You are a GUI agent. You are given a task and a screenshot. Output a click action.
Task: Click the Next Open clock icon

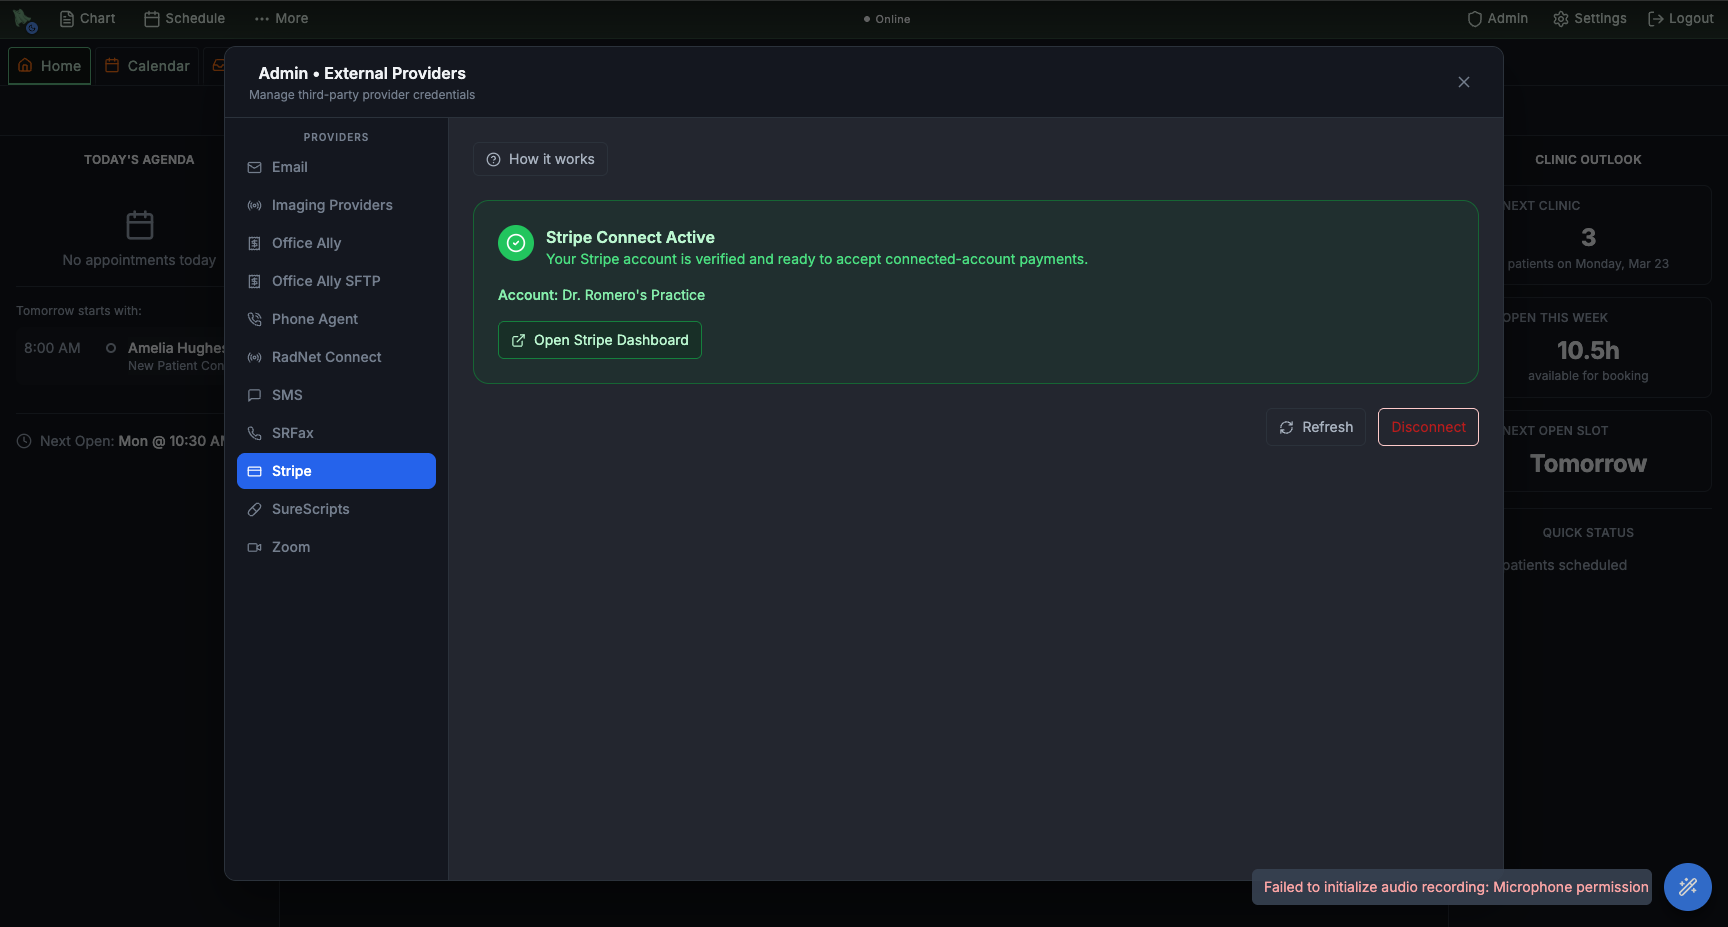coord(24,441)
